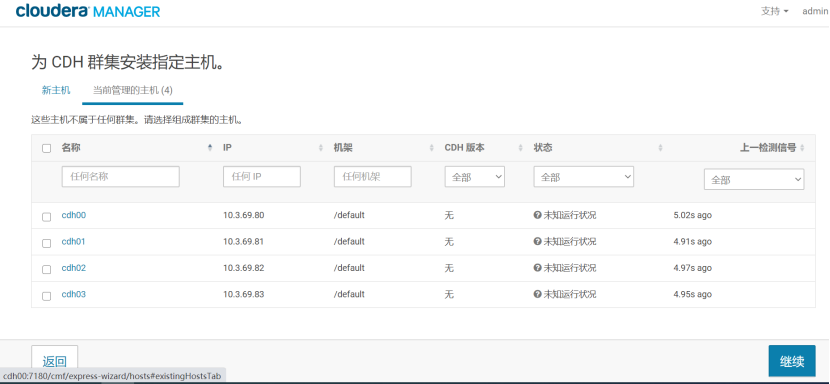Switch to the 新主机 tab
The image size is (830, 384).
click(56, 90)
